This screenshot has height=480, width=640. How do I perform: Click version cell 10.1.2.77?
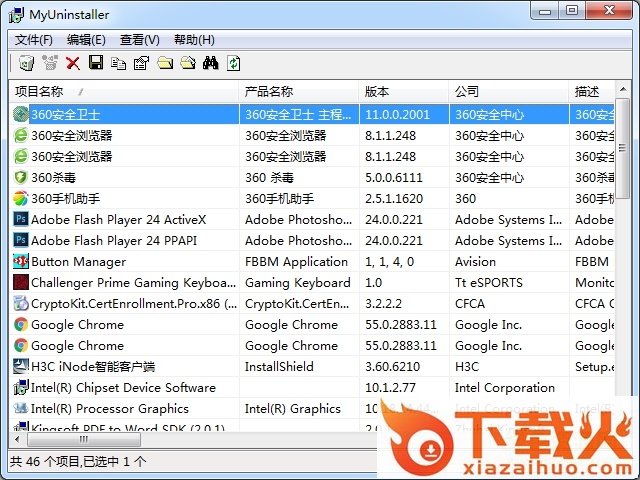390,388
